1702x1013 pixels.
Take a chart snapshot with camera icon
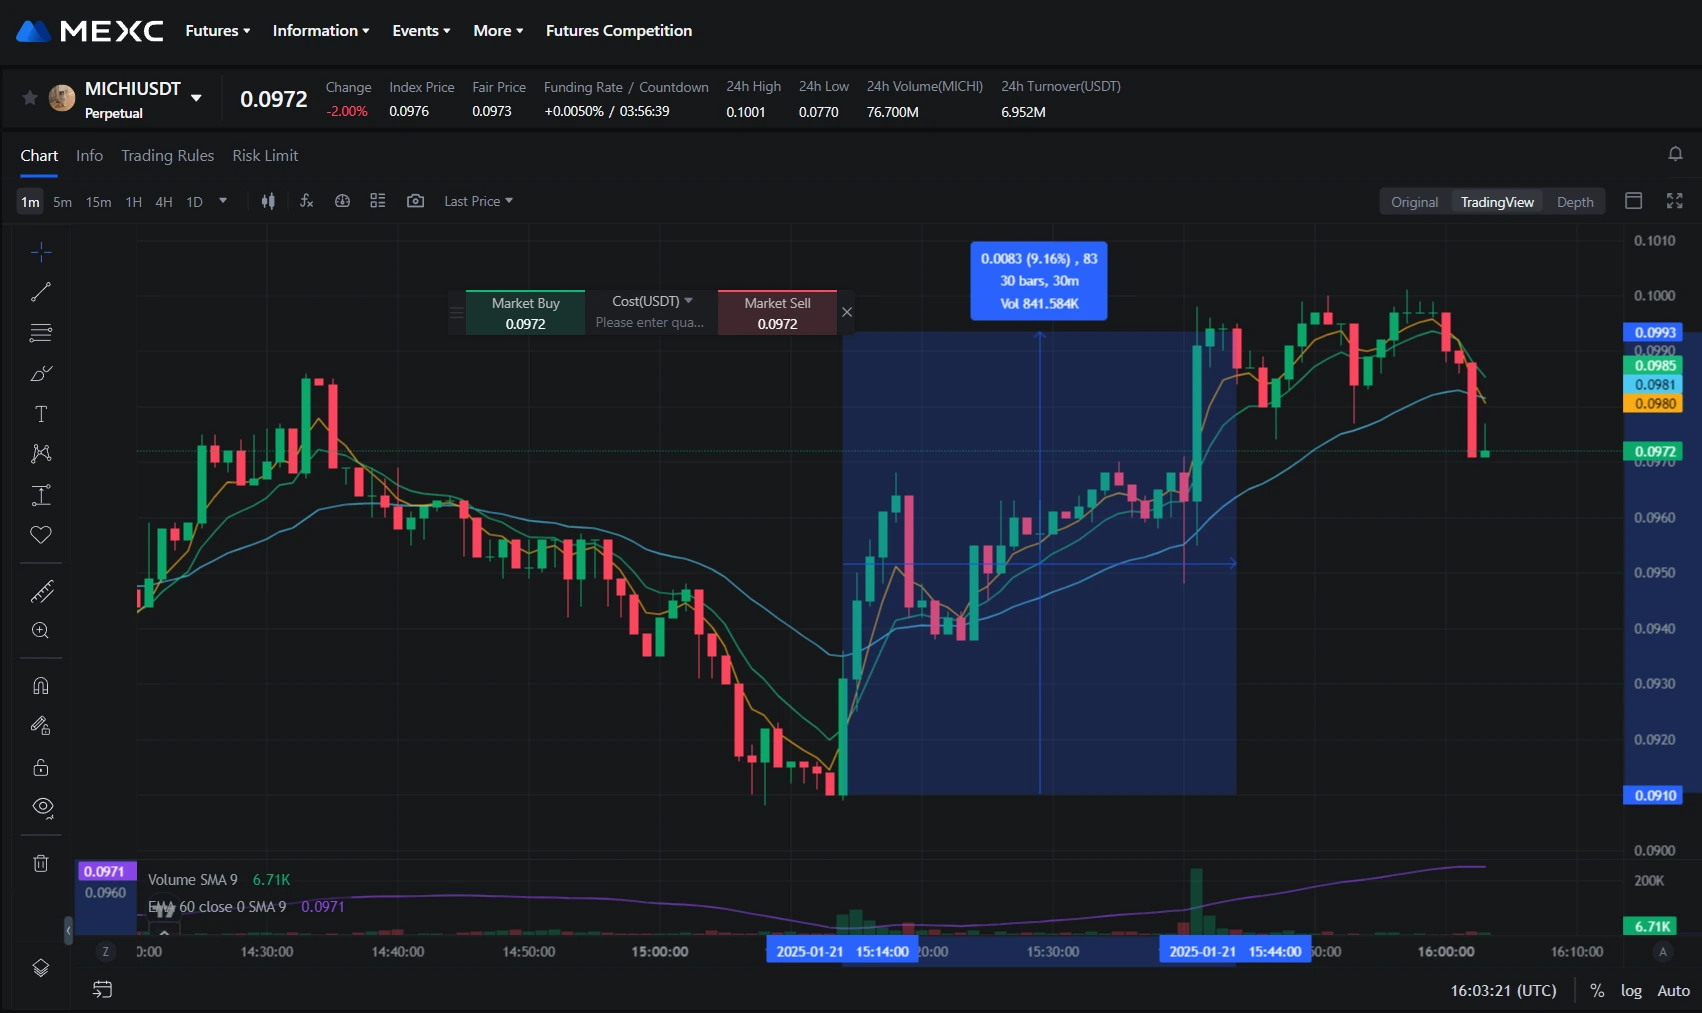tap(415, 201)
